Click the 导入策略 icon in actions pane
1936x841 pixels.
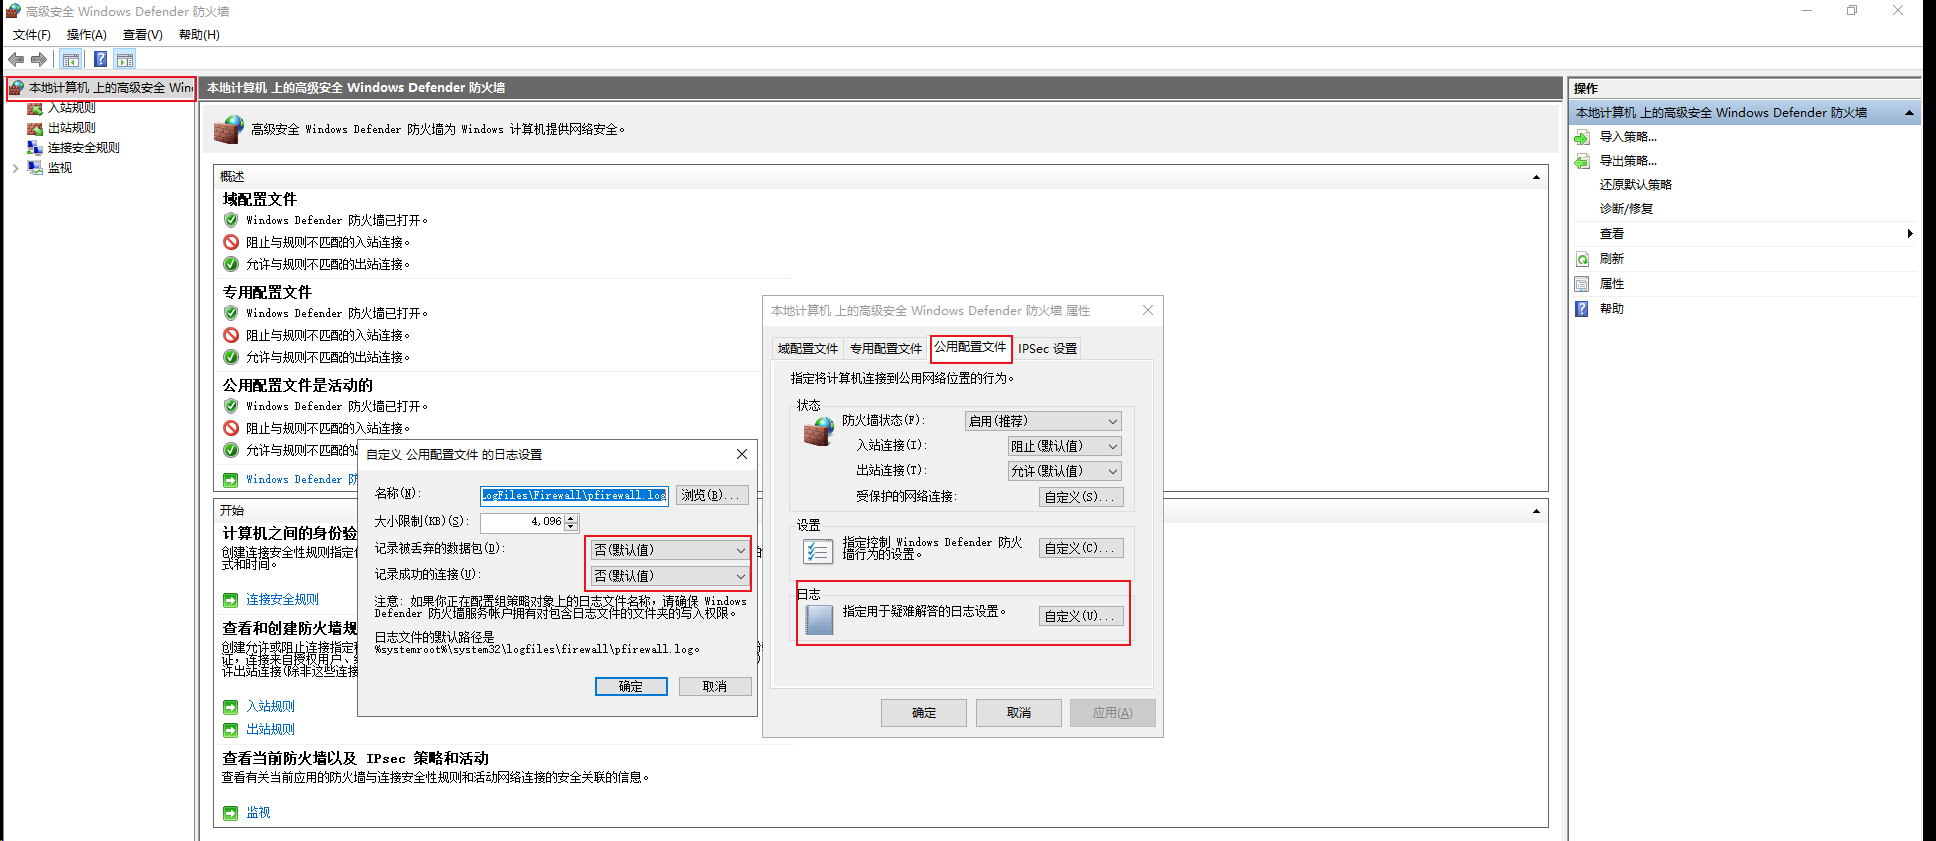(1582, 137)
